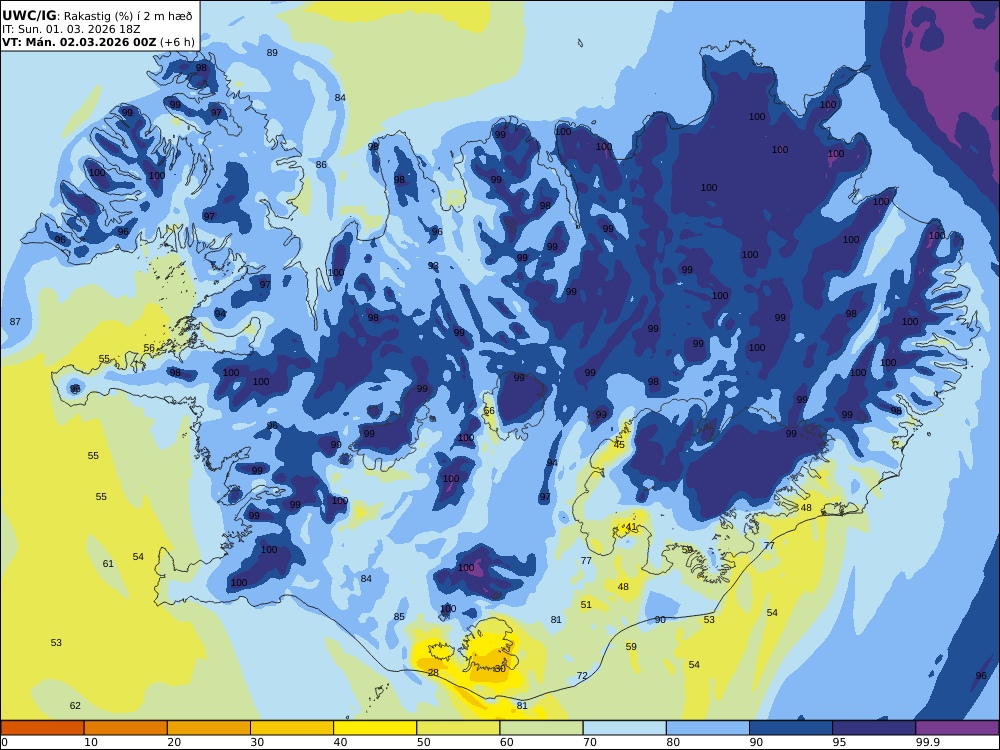Click the humidity value '72' on the map
Screen dimensions: 1000x750
coord(582,675)
